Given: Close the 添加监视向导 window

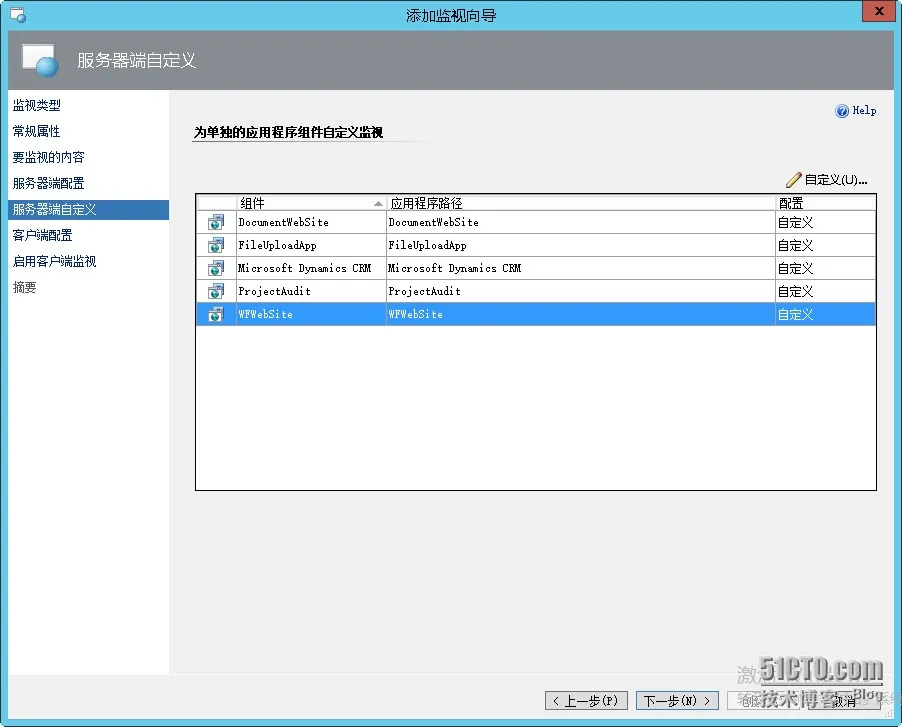Looking at the screenshot, I should coord(879,11).
